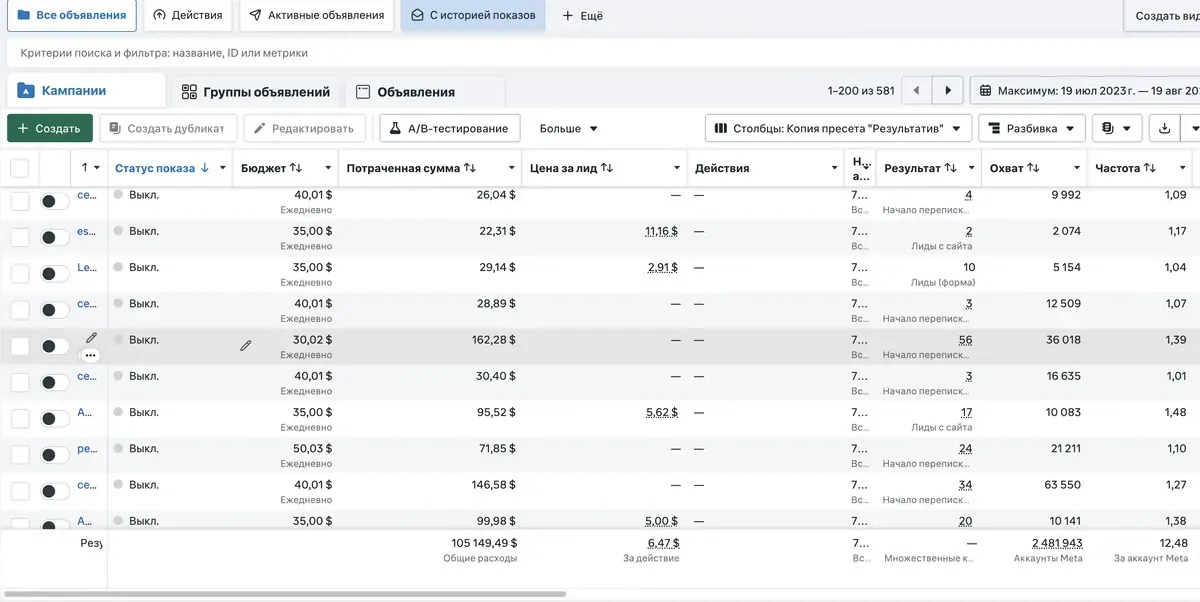Go to next page arrow
The image size is (1200, 602).
(948, 91)
